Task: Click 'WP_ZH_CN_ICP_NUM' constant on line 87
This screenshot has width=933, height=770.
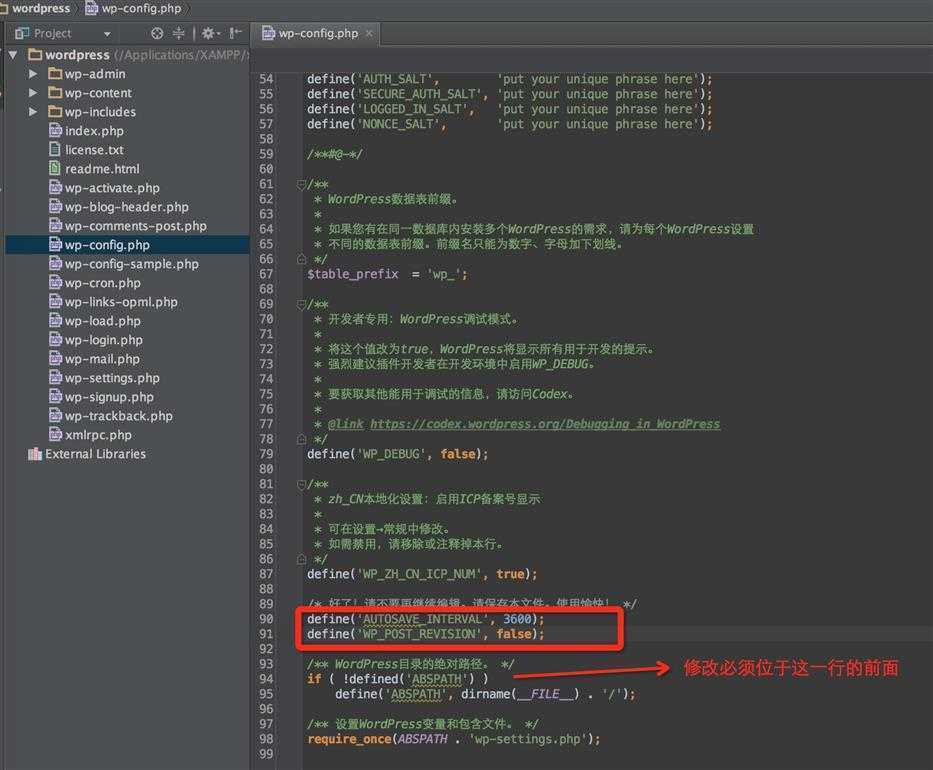Action: click(419, 574)
